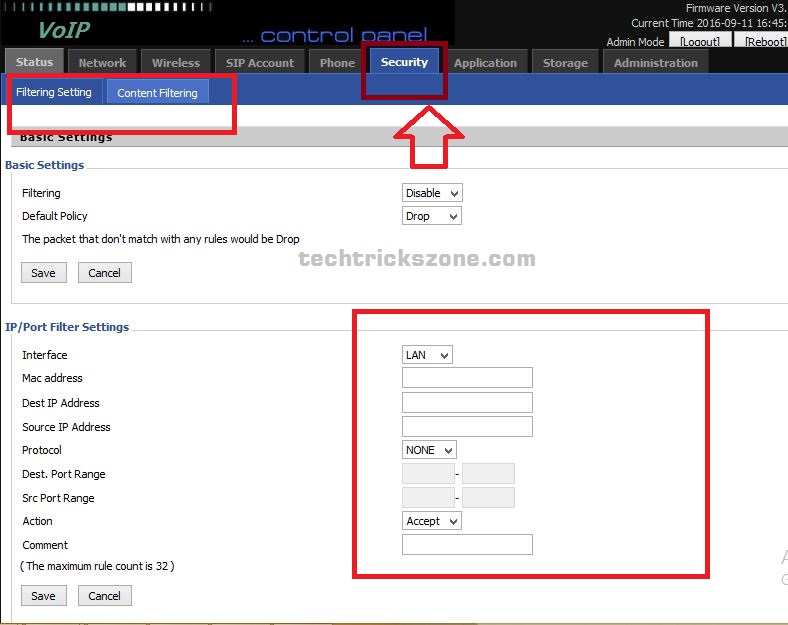Image resolution: width=788 pixels, height=625 pixels.
Task: Focus the Dest IP Address field
Action: pos(467,403)
